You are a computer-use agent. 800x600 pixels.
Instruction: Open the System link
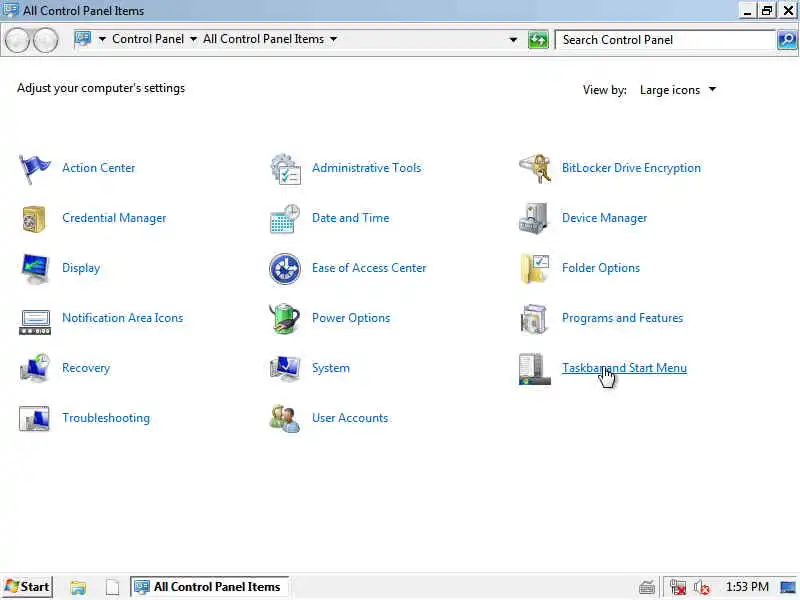[x=331, y=368]
